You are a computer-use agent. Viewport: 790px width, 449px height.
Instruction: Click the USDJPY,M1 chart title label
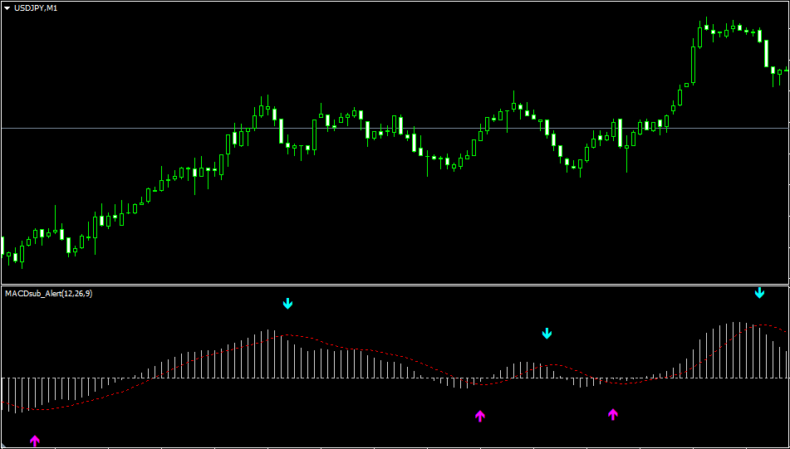tap(38, 8)
